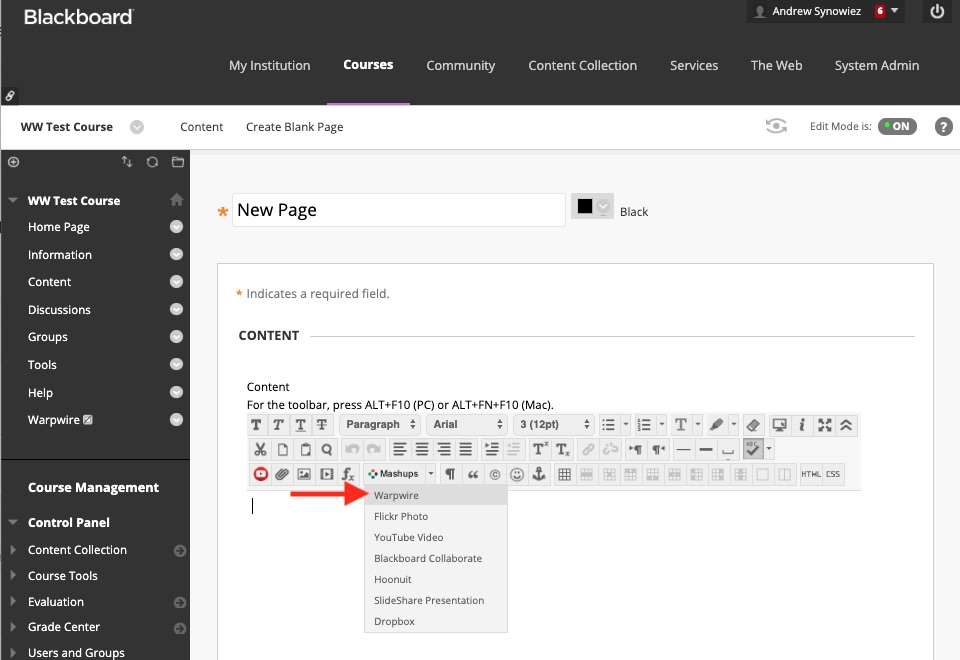
Task: Align text left in editor
Action: click(400, 449)
